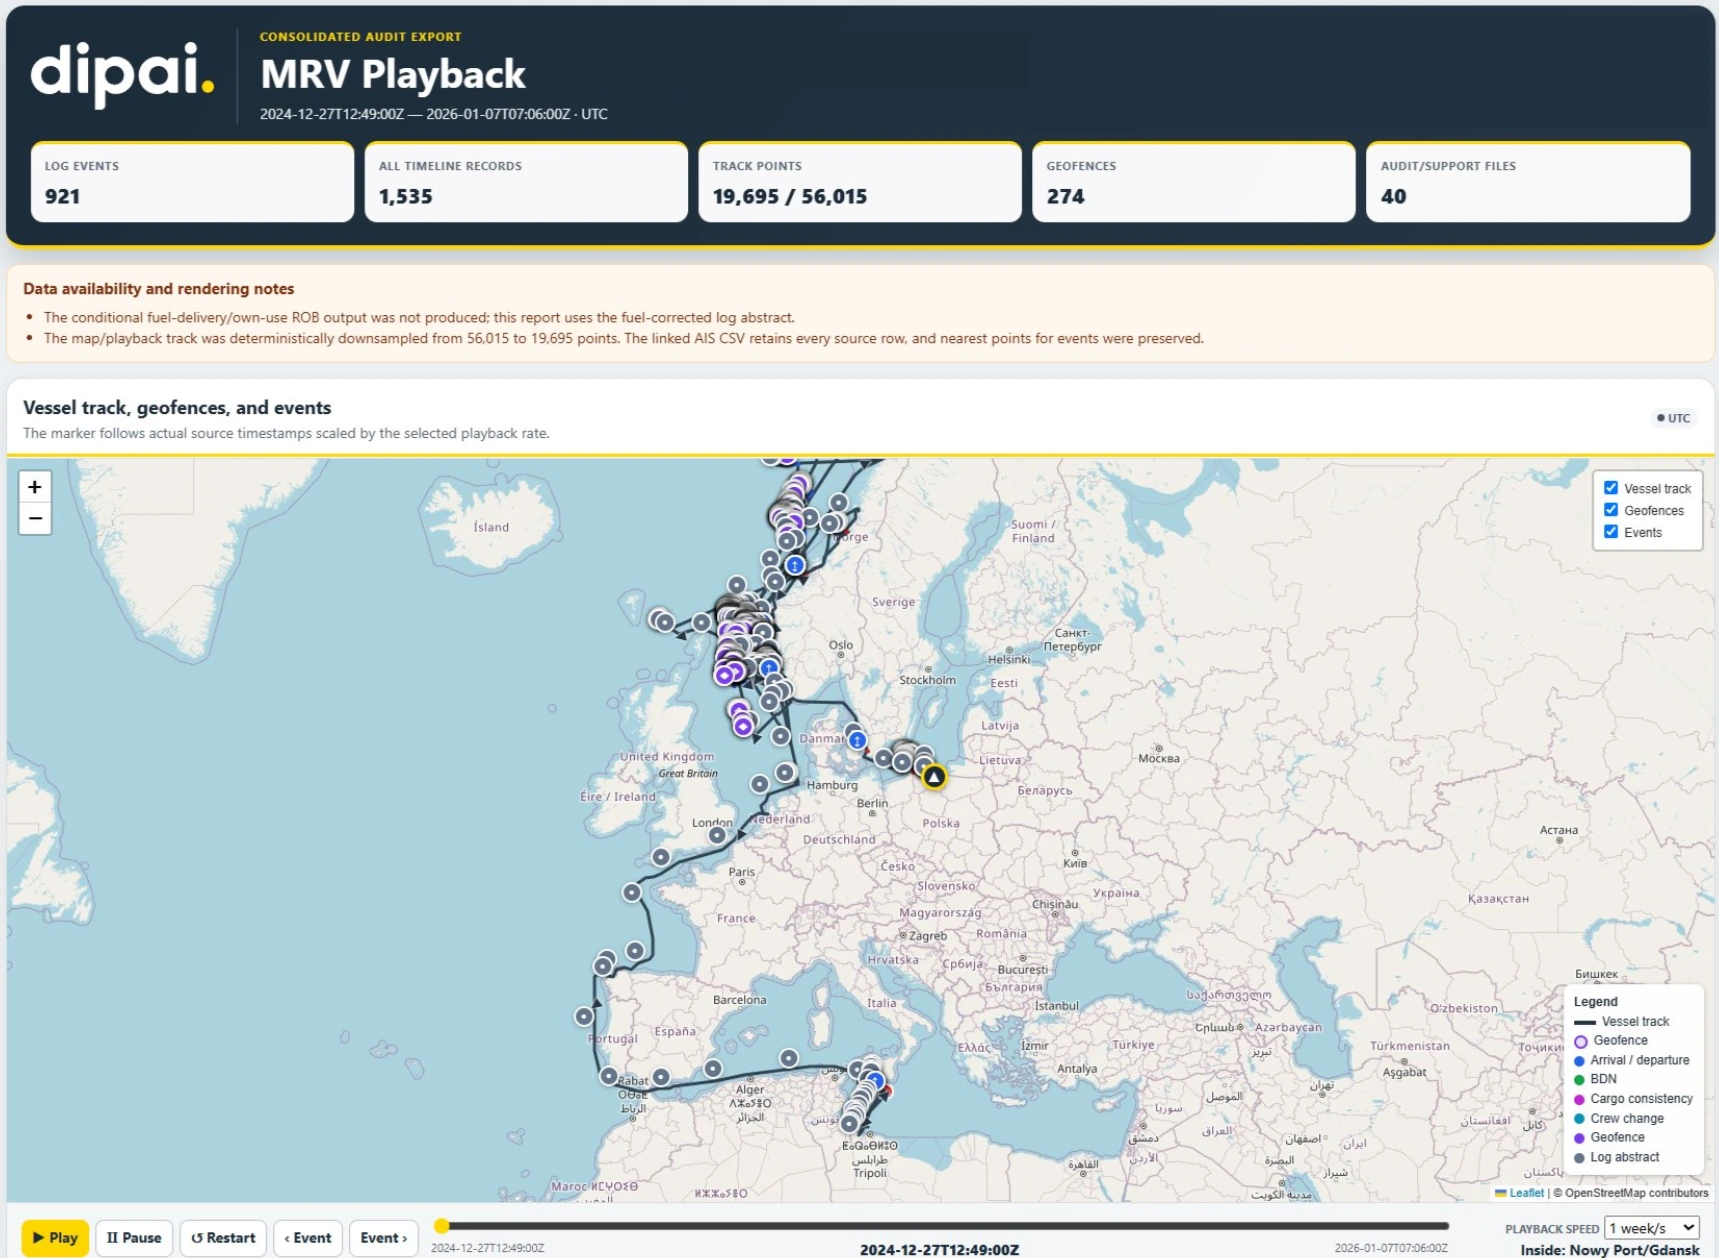
Task: Open the playback speed dropdown
Action: pos(1652,1228)
